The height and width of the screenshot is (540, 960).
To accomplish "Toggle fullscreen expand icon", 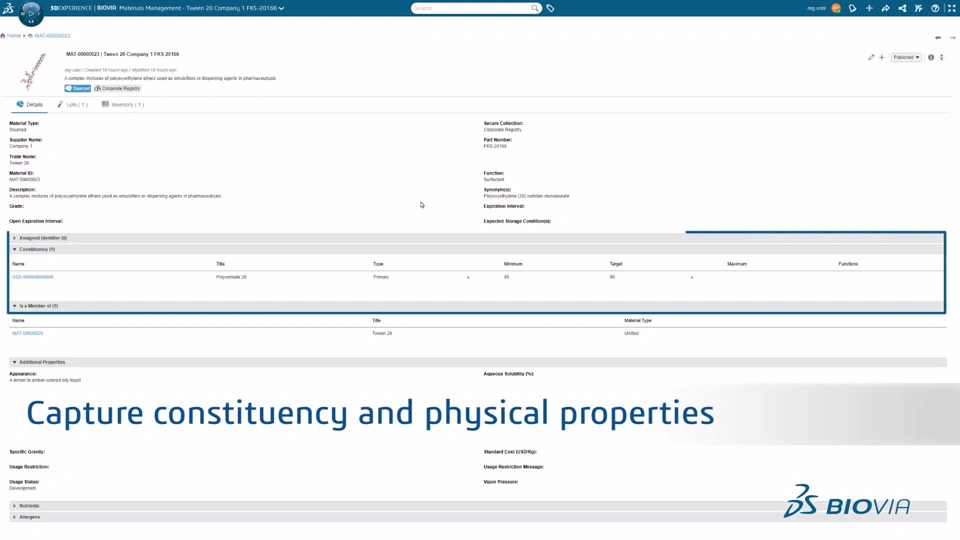I will pyautogui.click(x=951, y=8).
